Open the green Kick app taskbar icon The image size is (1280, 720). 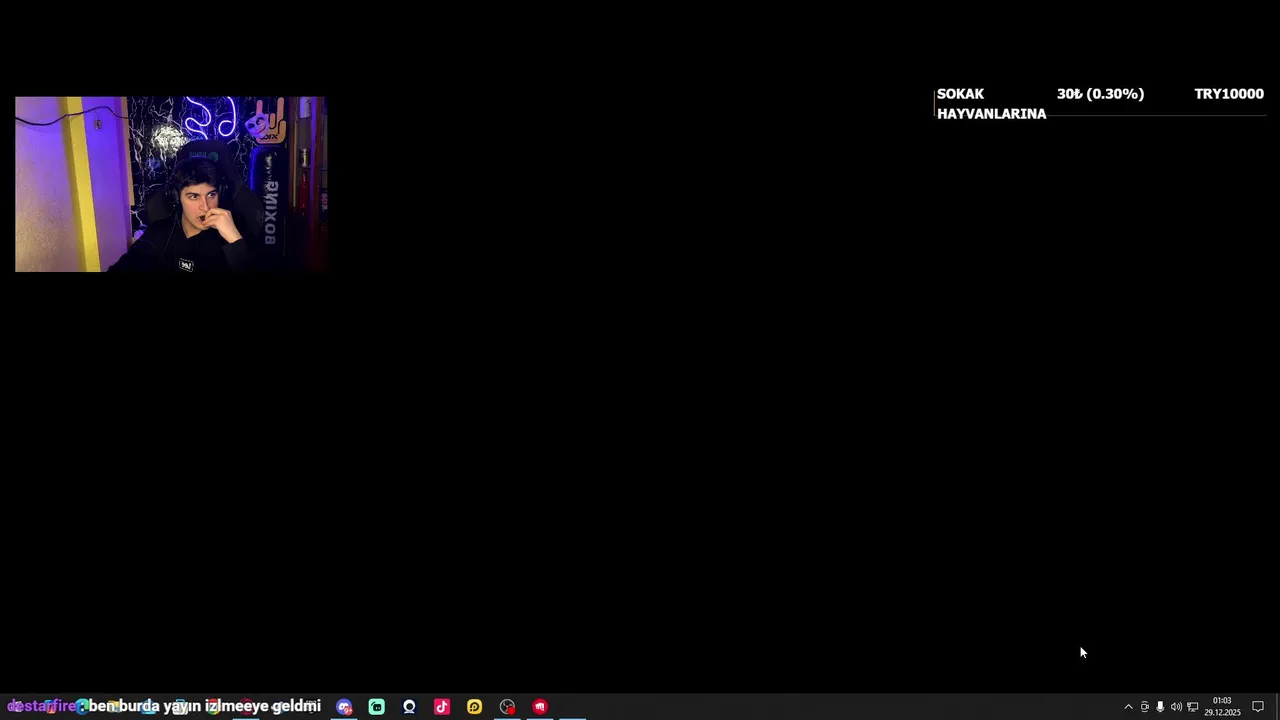377,707
